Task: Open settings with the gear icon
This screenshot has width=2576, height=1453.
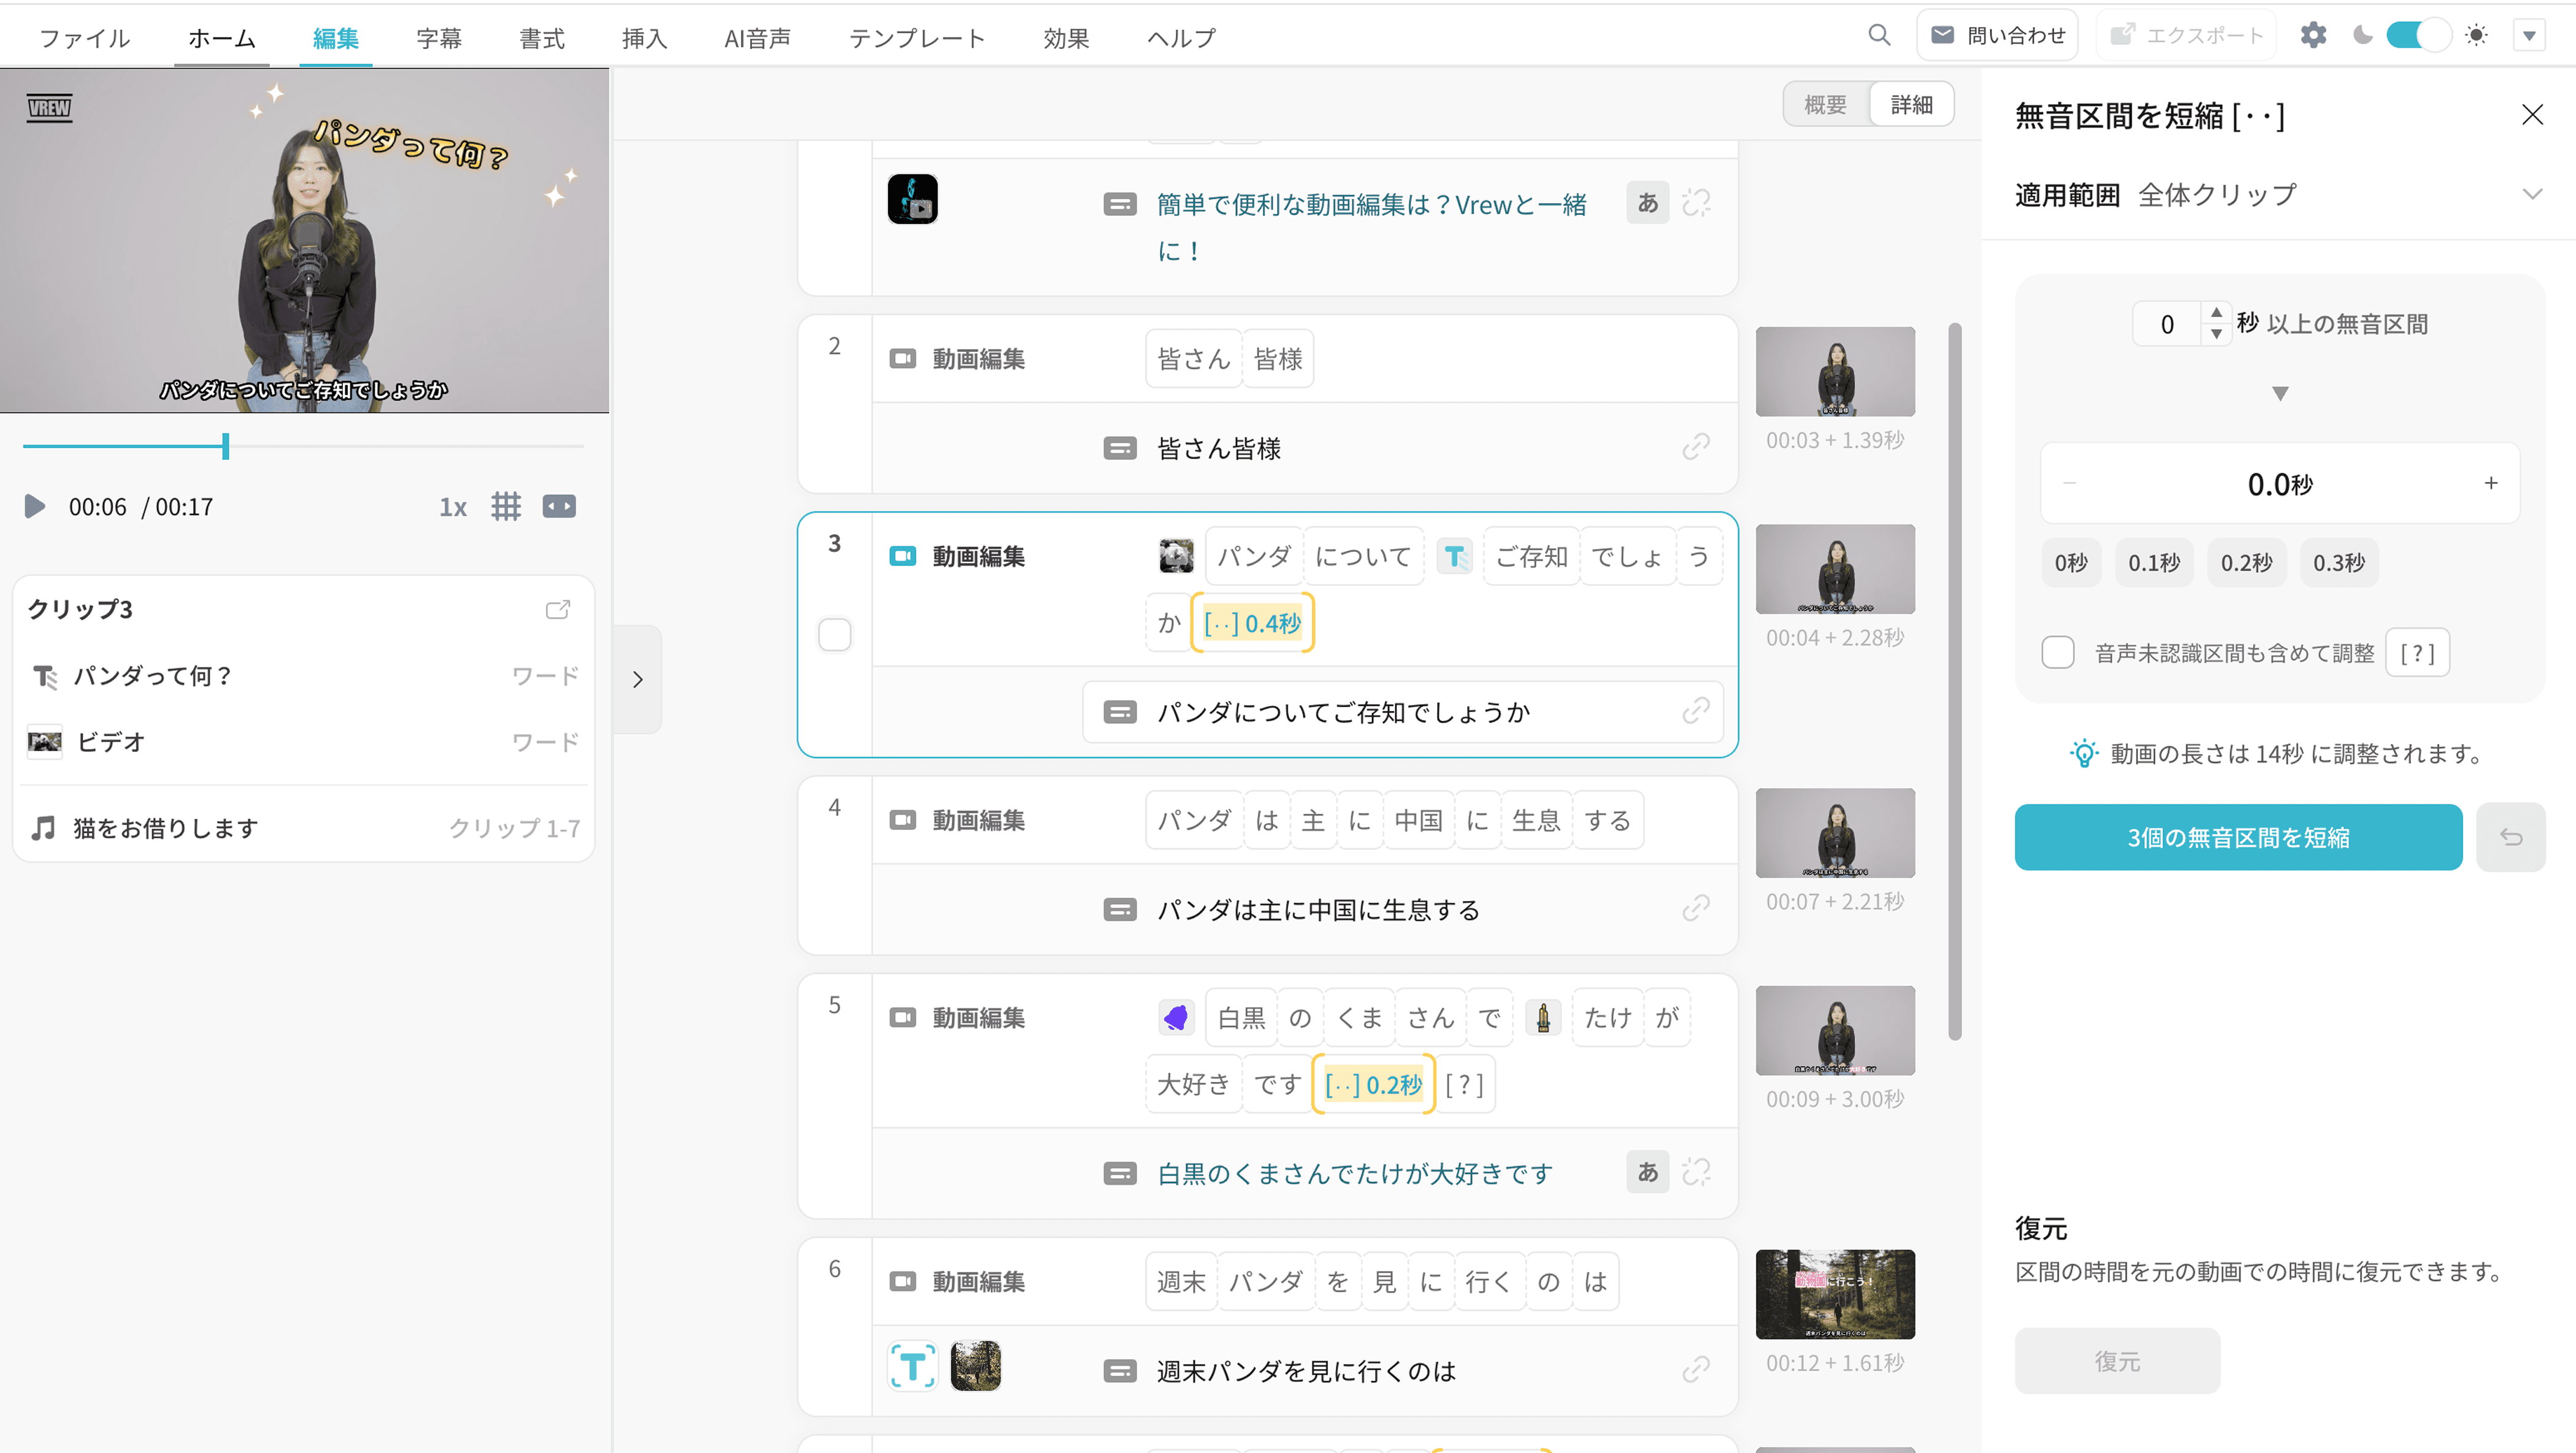Action: click(2313, 36)
